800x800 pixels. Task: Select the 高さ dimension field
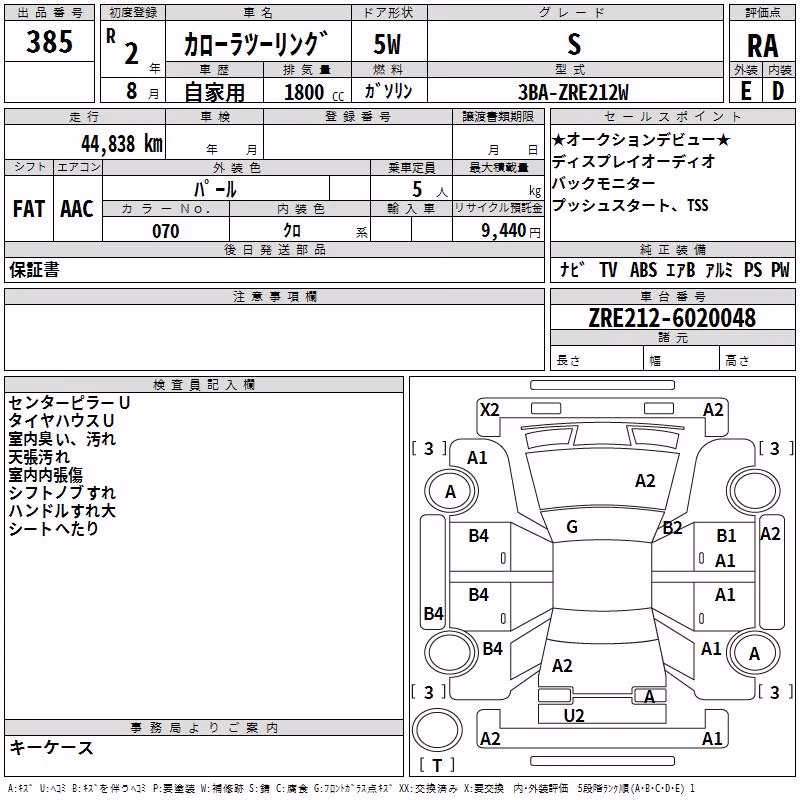[x=757, y=358]
